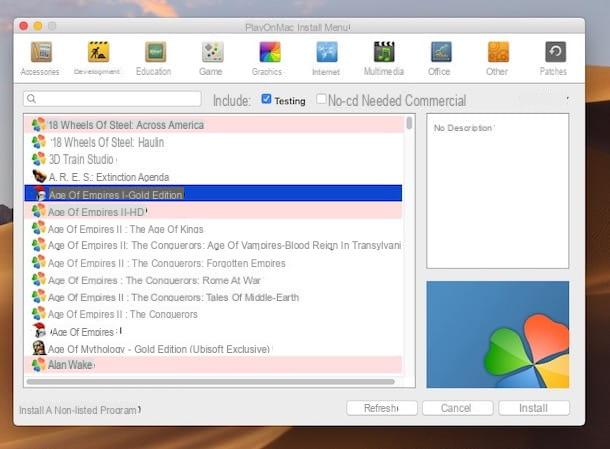Viewport: 610px width, 449px height.
Task: Click the A.R.E.S. Extinction Agenda icon
Action: click(39, 176)
